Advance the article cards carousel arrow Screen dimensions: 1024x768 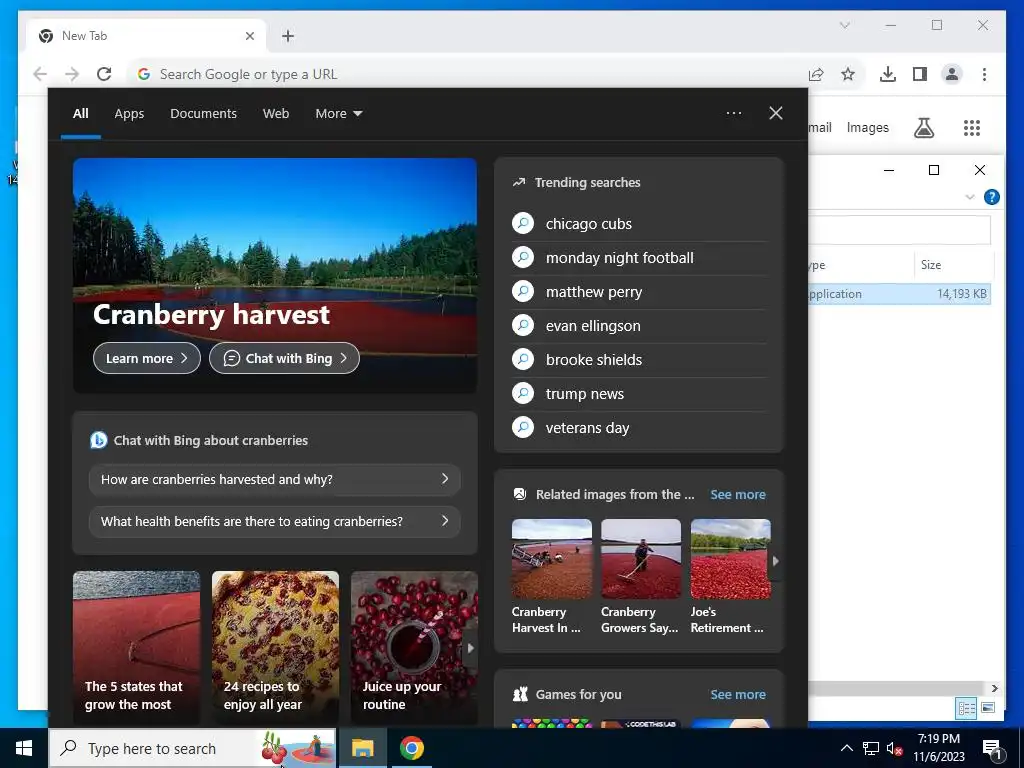click(x=470, y=648)
